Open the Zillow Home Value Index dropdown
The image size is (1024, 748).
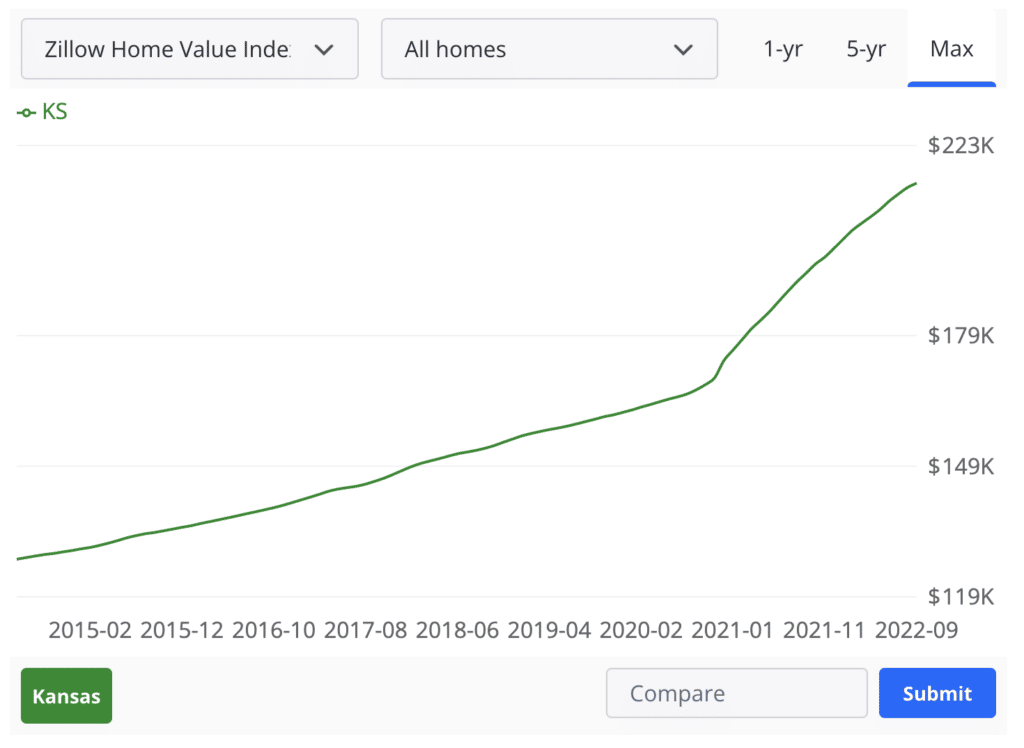(189, 49)
